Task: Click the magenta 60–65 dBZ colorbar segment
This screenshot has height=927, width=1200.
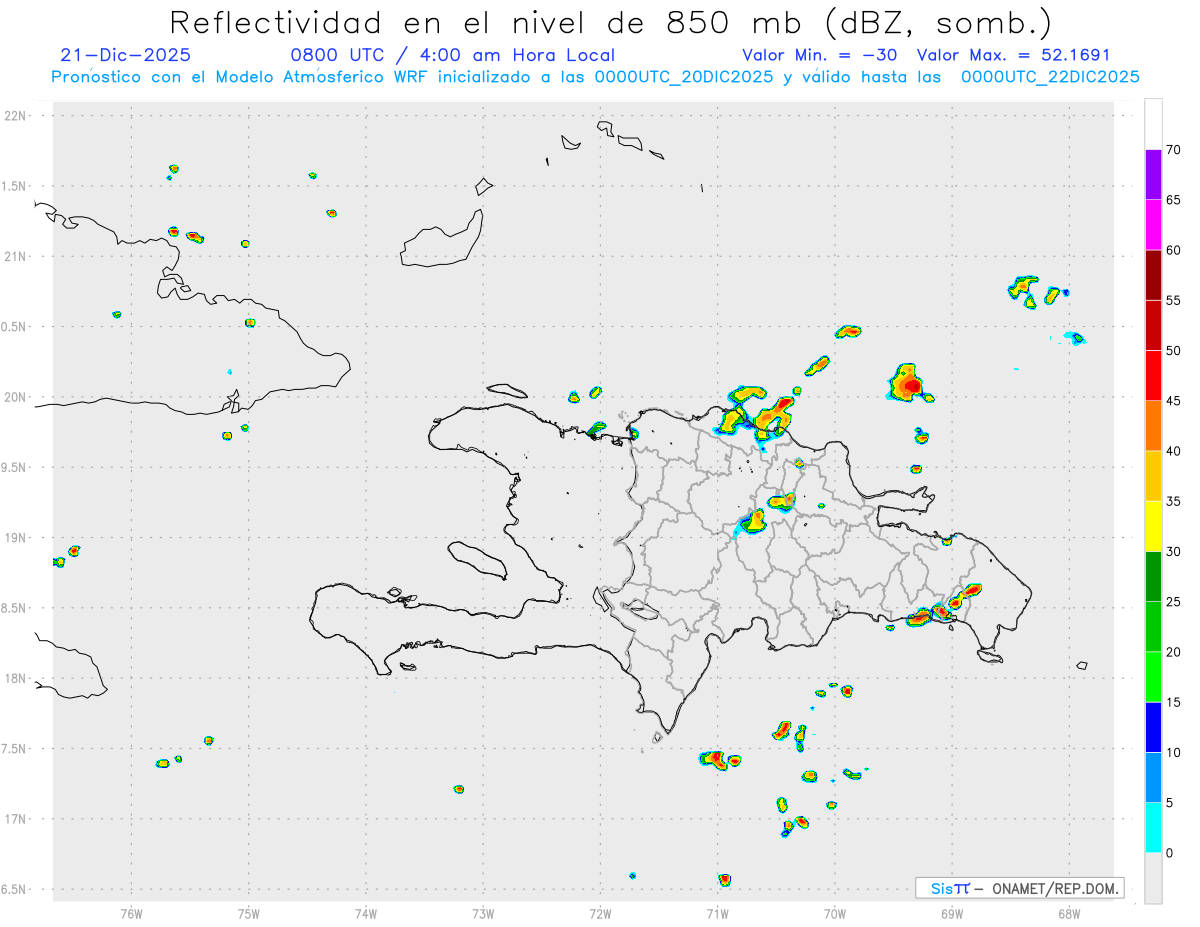Action: coord(1153,225)
